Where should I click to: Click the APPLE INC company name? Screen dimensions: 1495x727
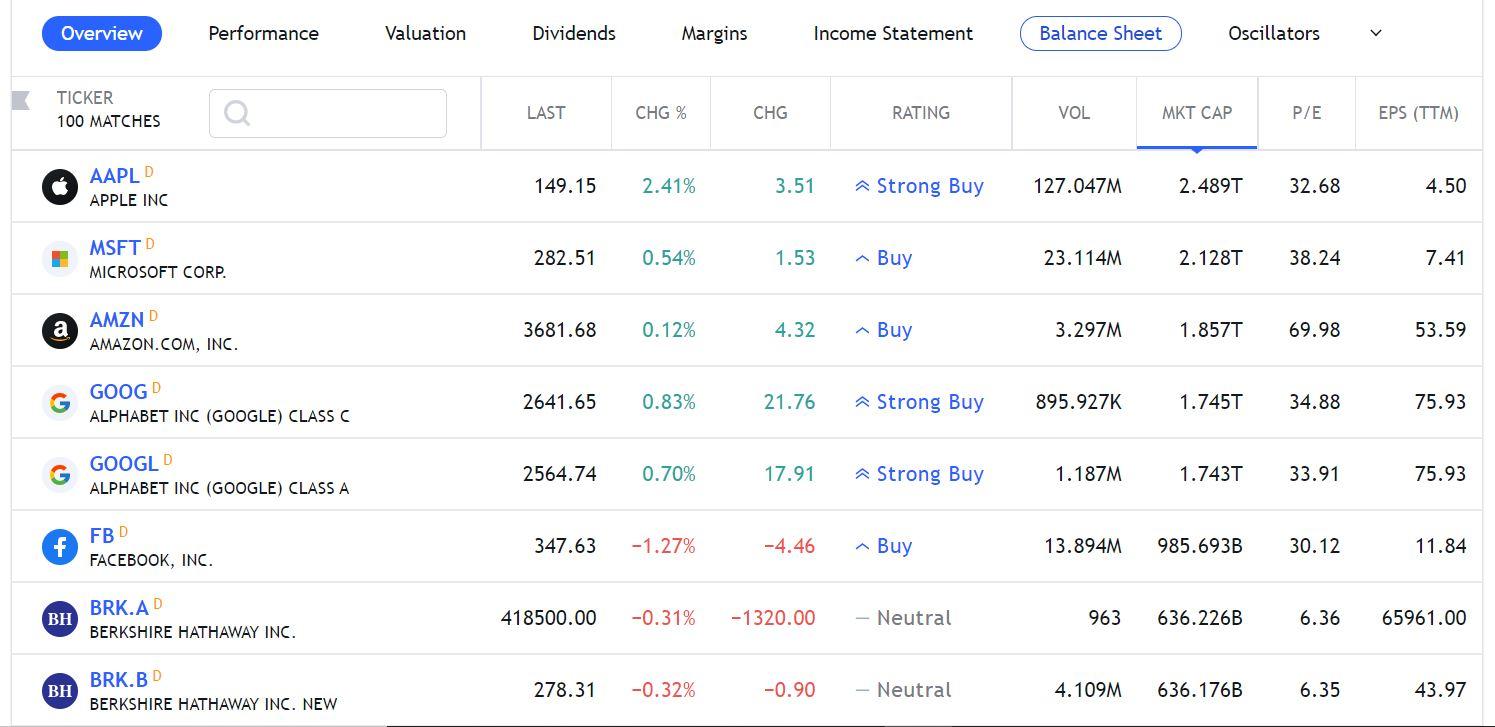click(x=129, y=200)
